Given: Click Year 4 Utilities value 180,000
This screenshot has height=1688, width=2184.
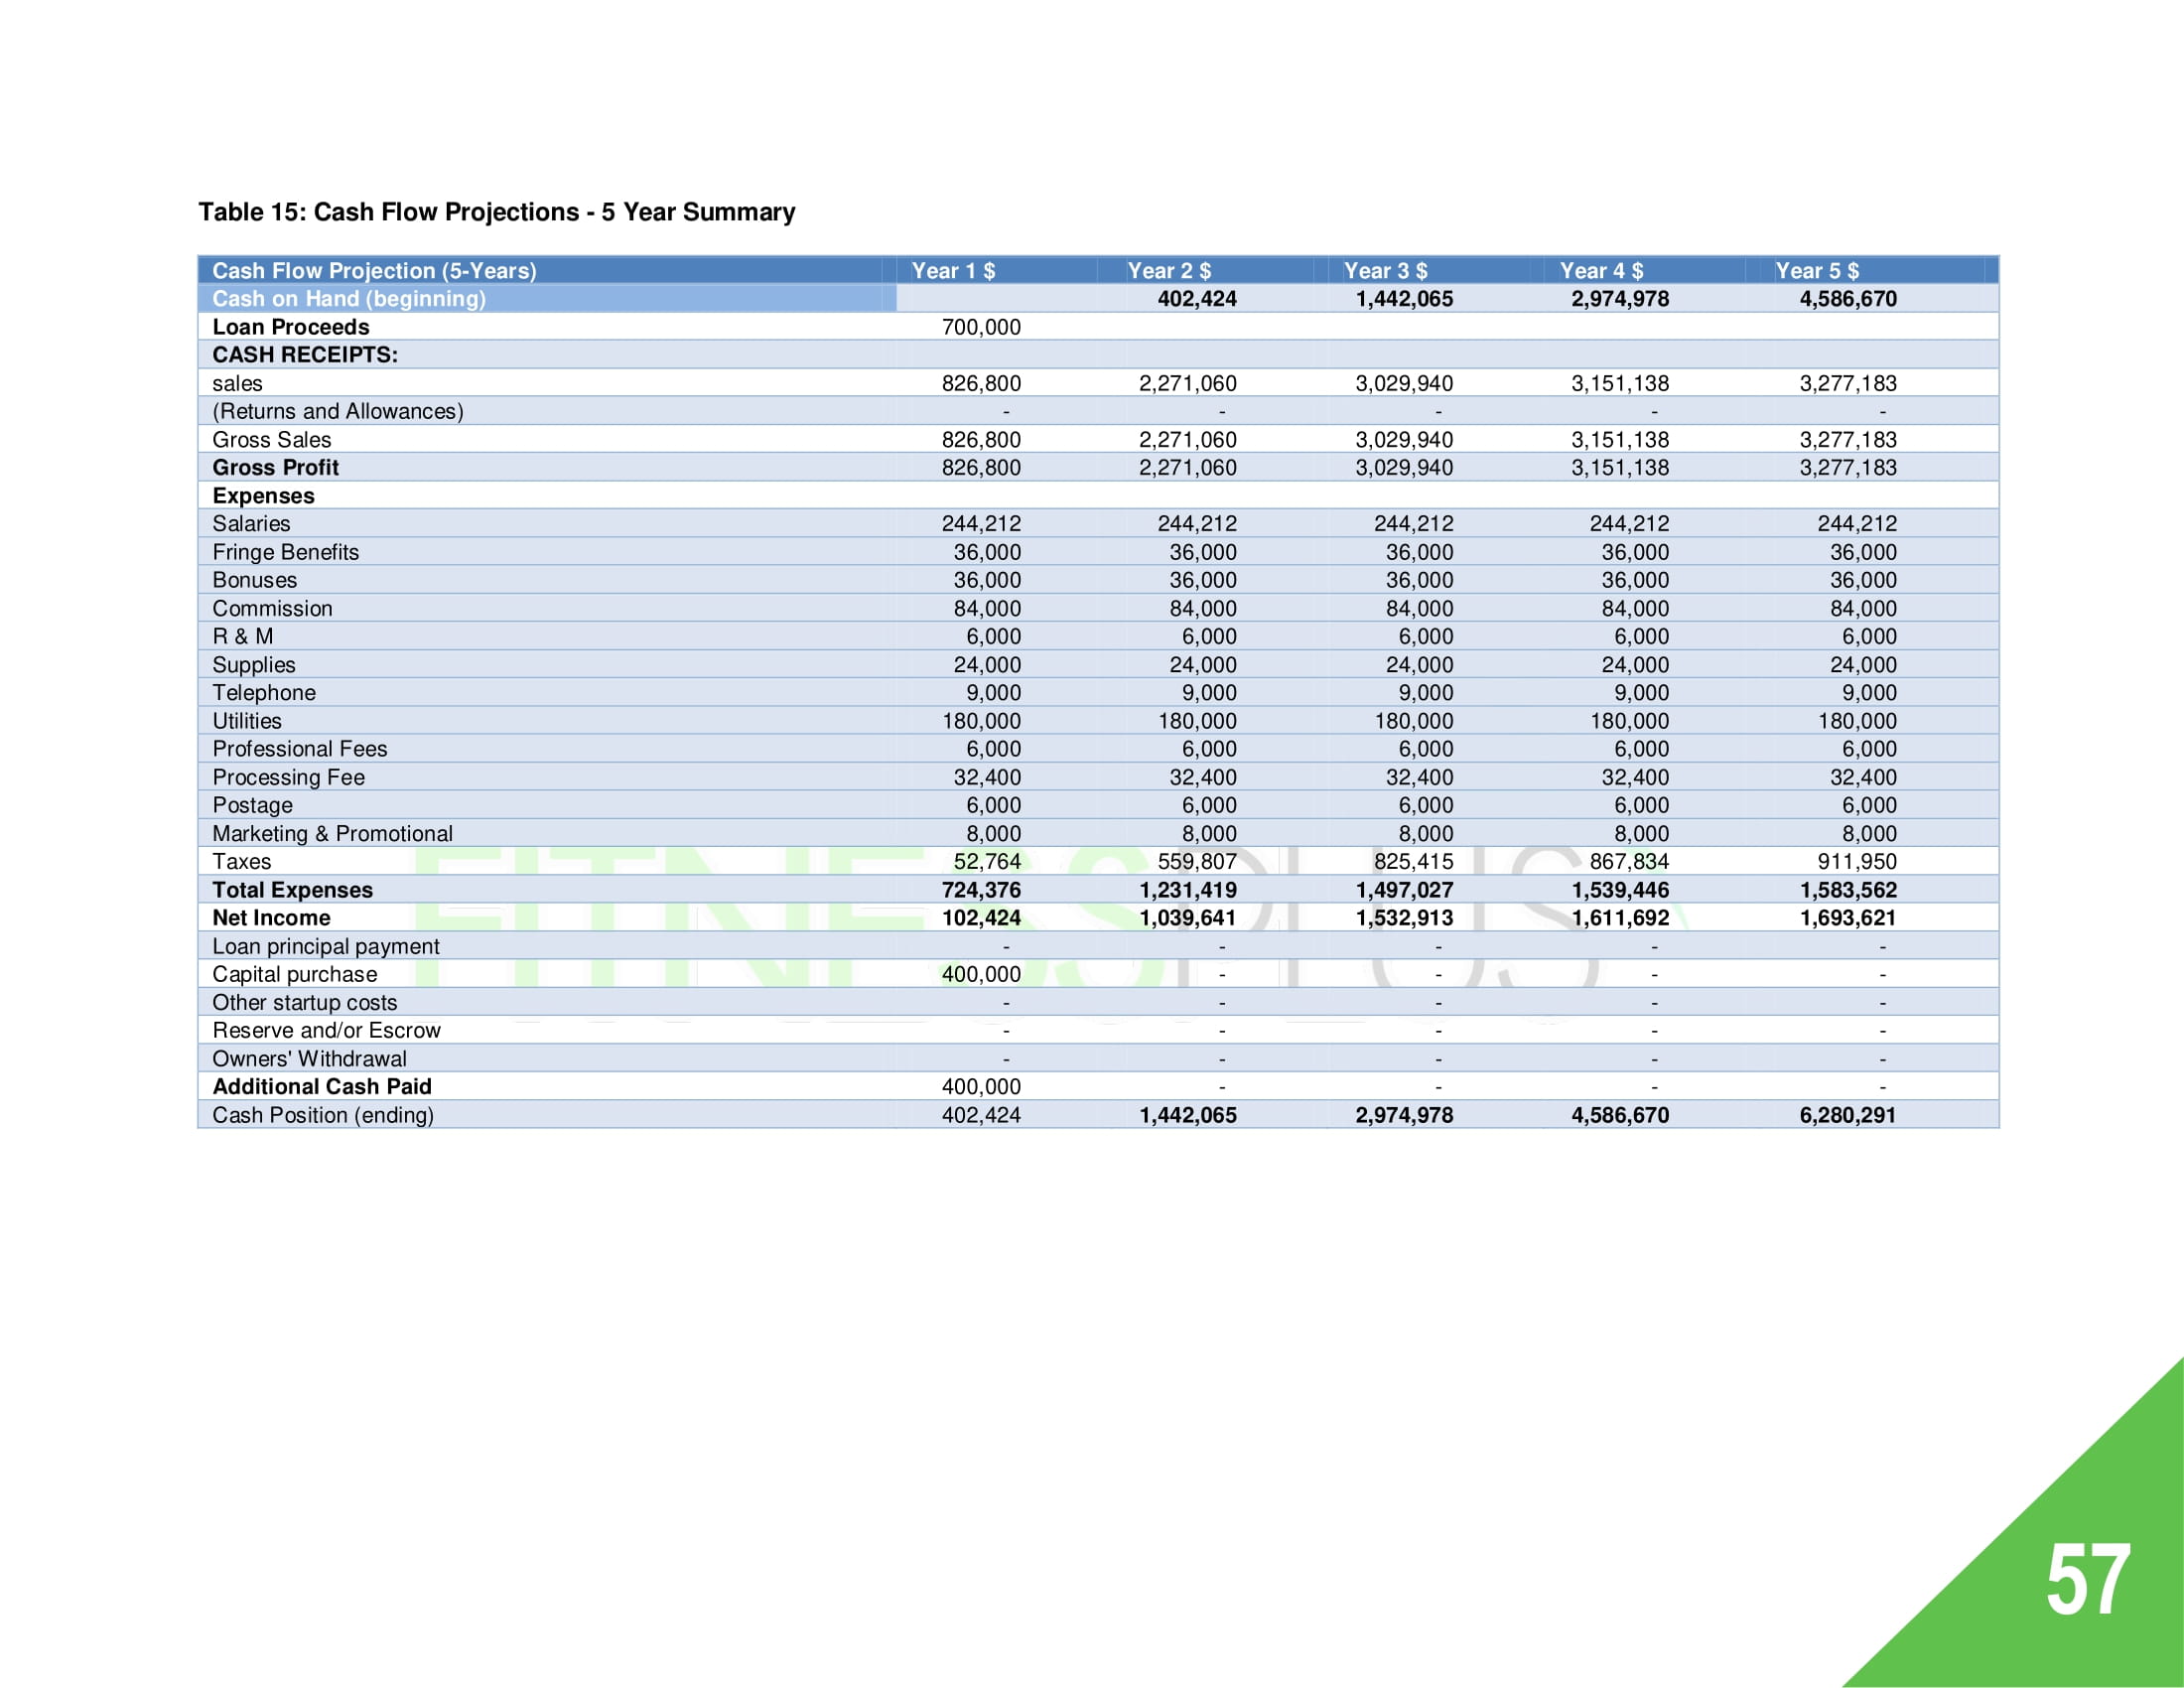Looking at the screenshot, I should 1628,721.
